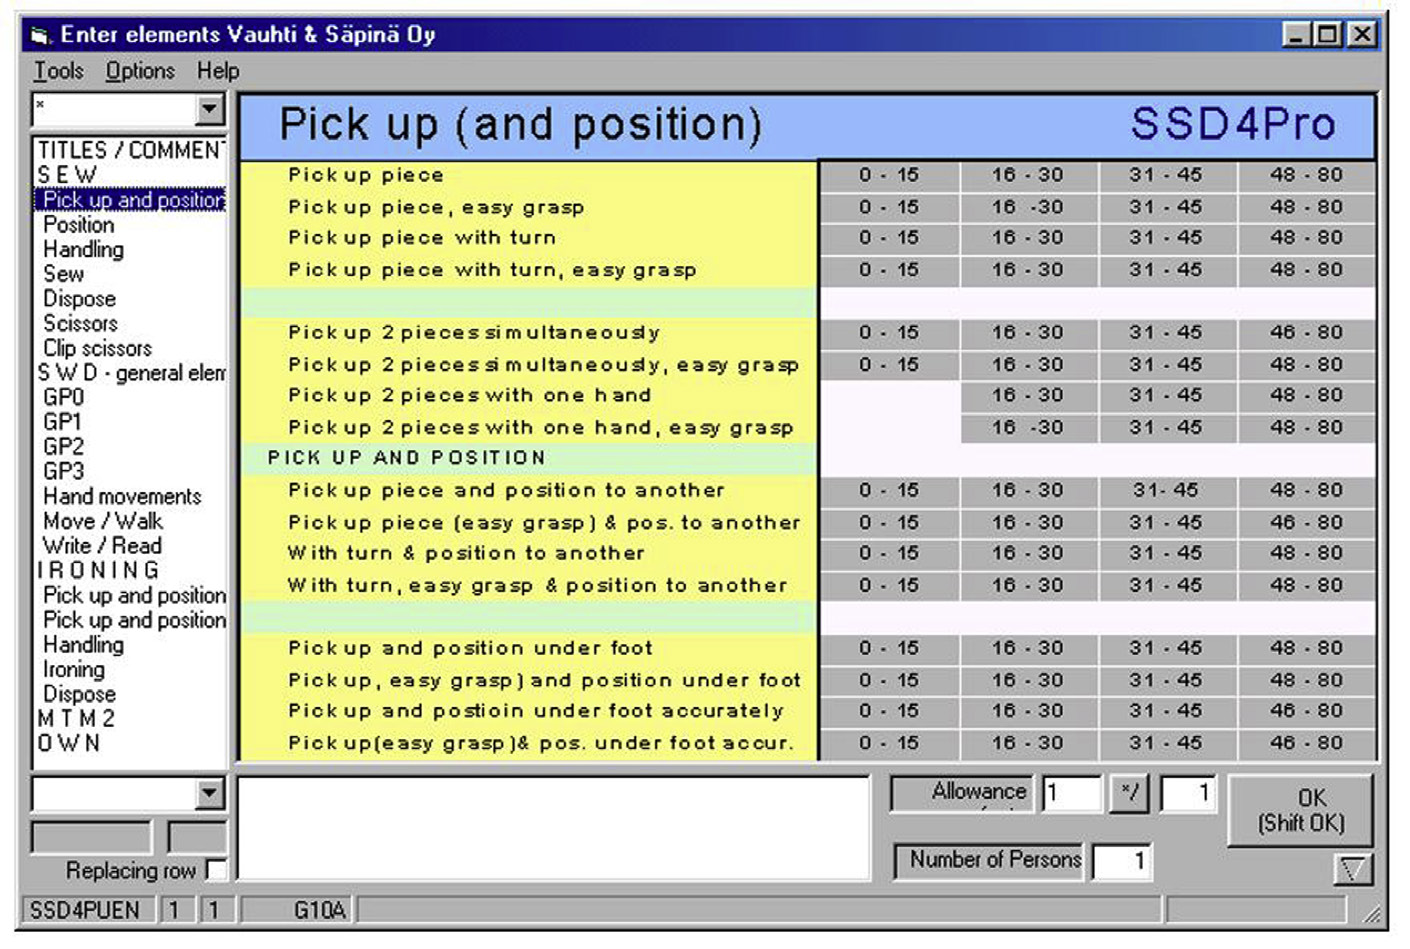
Task: Select Hand movements in the list
Action: tap(122, 496)
